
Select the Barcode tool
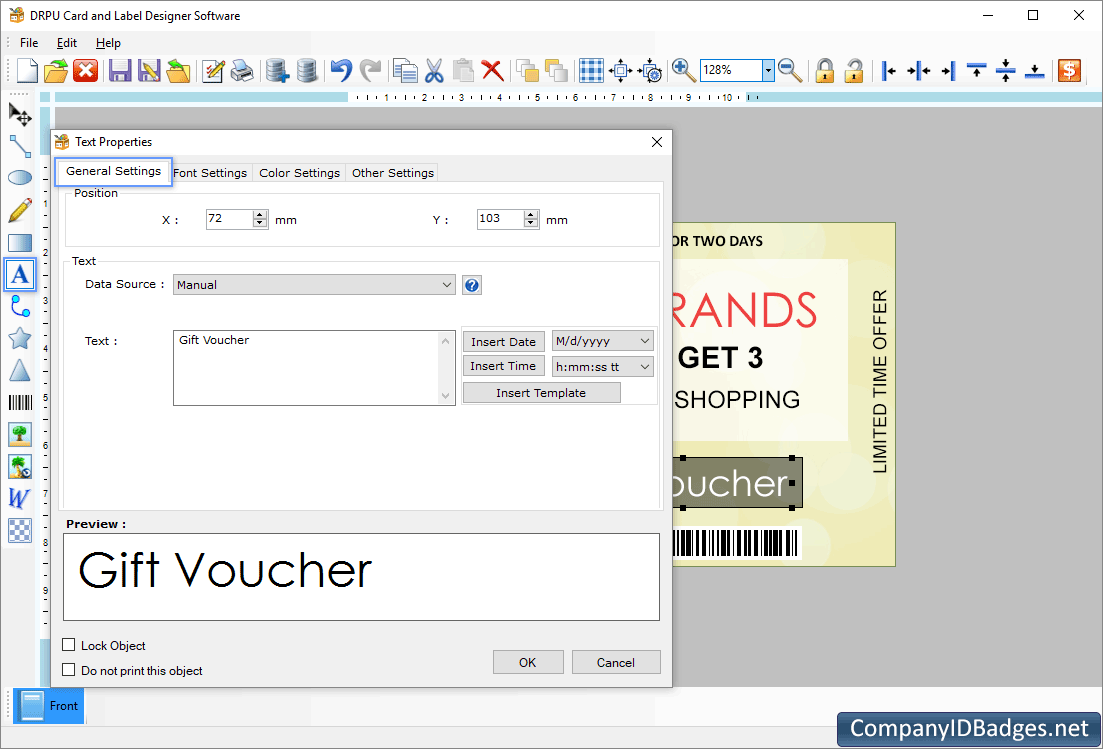[x=20, y=402]
